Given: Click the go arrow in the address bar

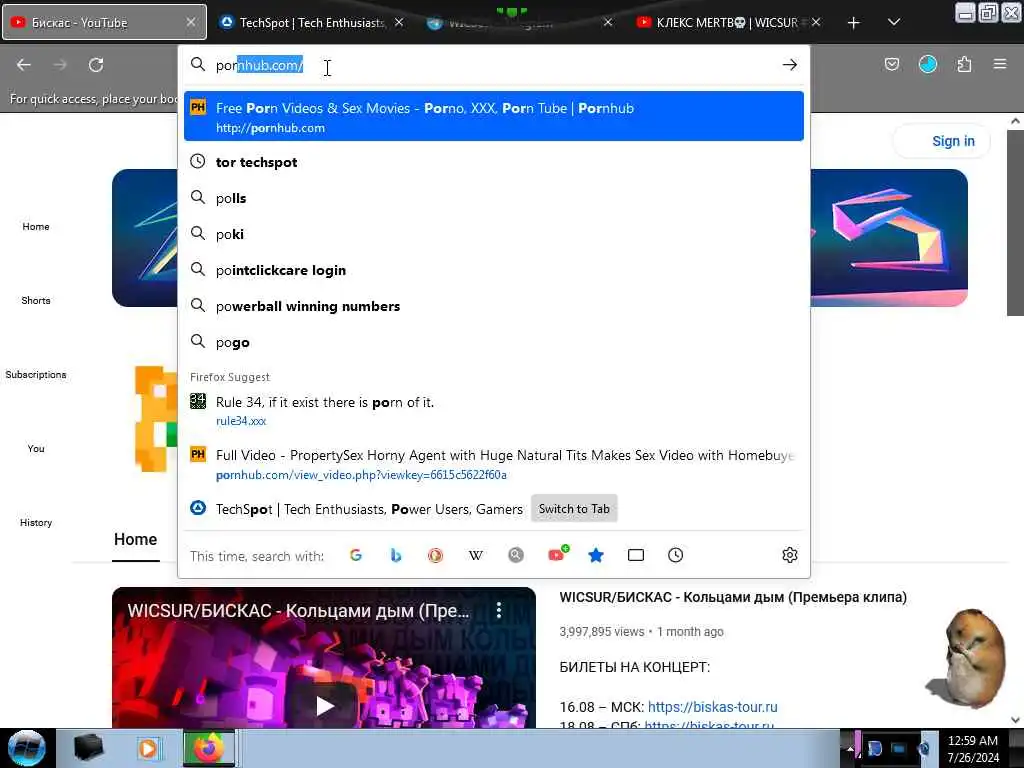Looking at the screenshot, I should pos(790,65).
